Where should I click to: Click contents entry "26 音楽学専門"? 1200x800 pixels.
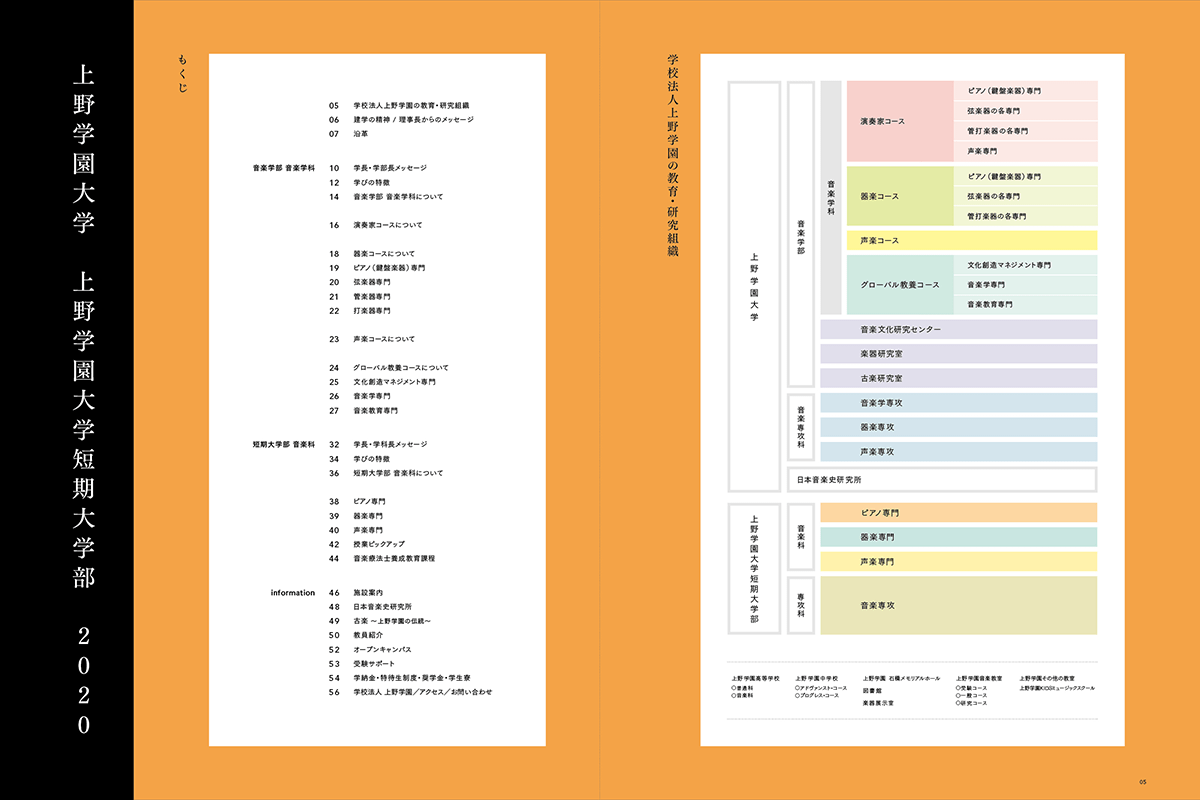click(x=359, y=396)
